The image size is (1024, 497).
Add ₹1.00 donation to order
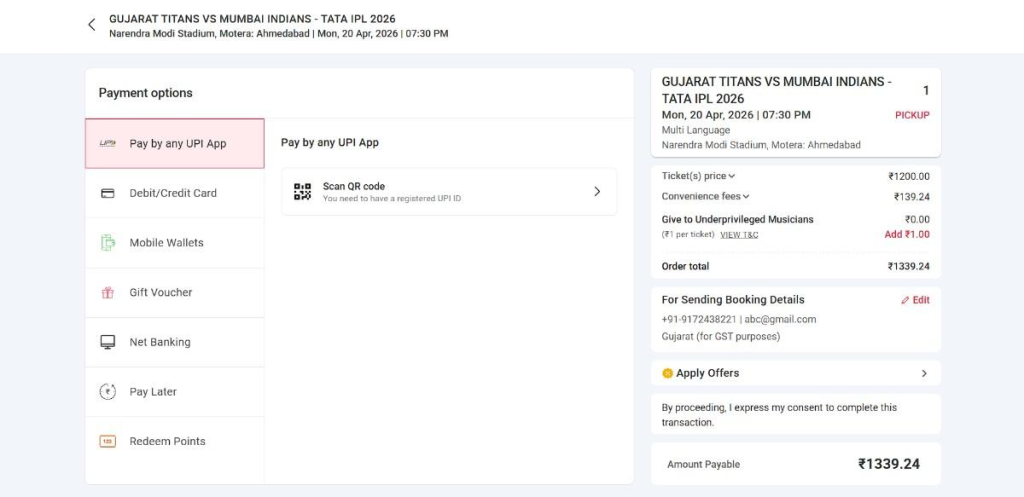click(x=906, y=235)
